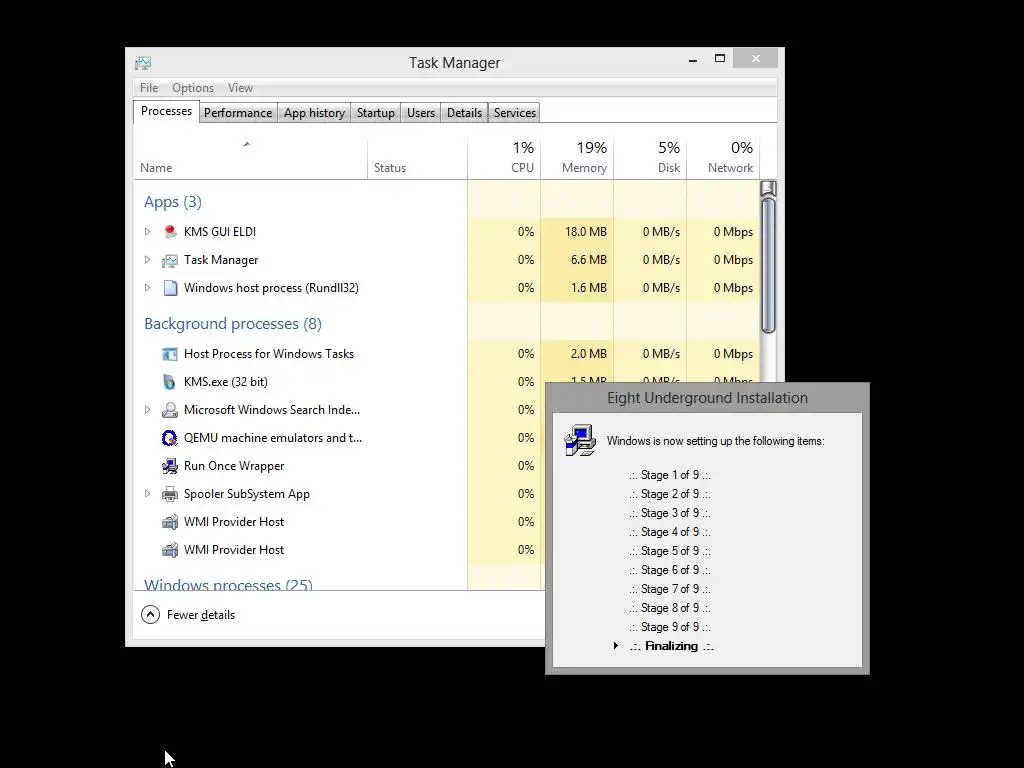Click the 18.0 MB memory cell
The height and width of the screenshot is (768, 1024).
tap(577, 232)
